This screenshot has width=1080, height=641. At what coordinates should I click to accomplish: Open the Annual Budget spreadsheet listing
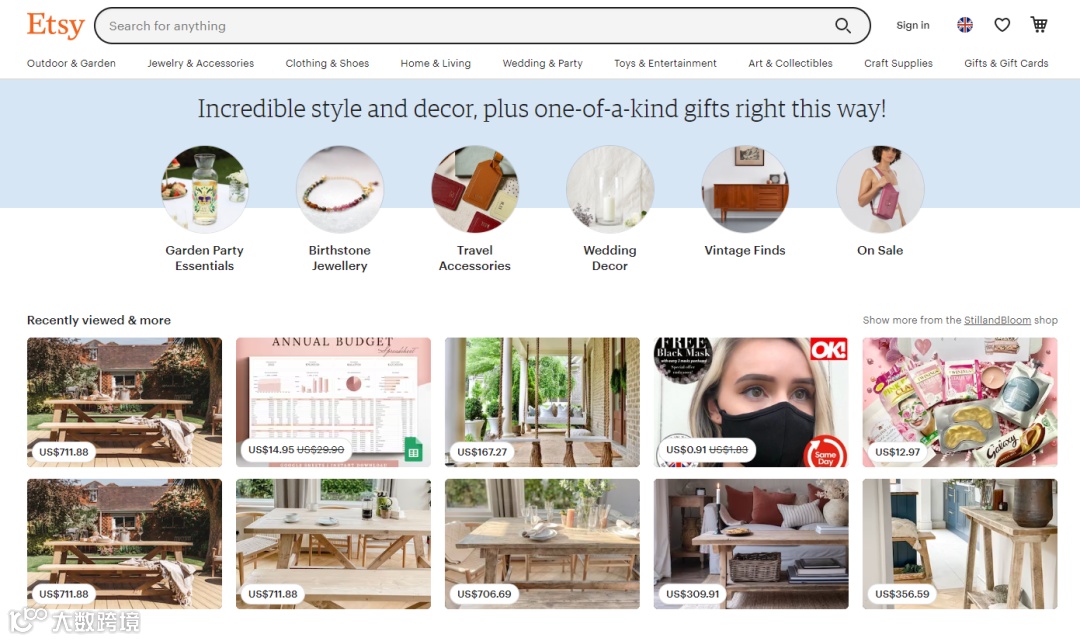click(x=333, y=402)
